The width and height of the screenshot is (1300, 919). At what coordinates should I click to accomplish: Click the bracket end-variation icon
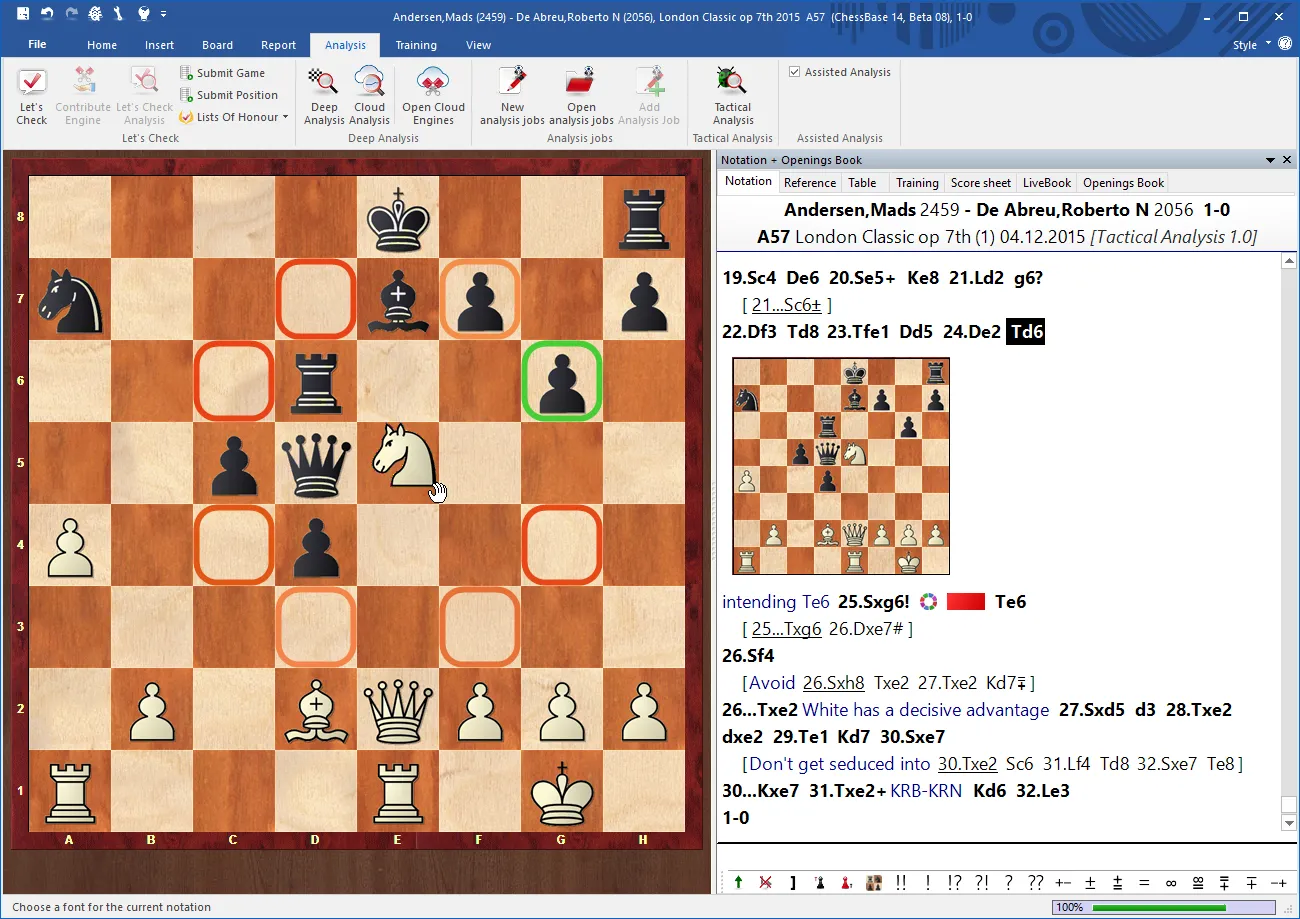pyautogui.click(x=793, y=882)
